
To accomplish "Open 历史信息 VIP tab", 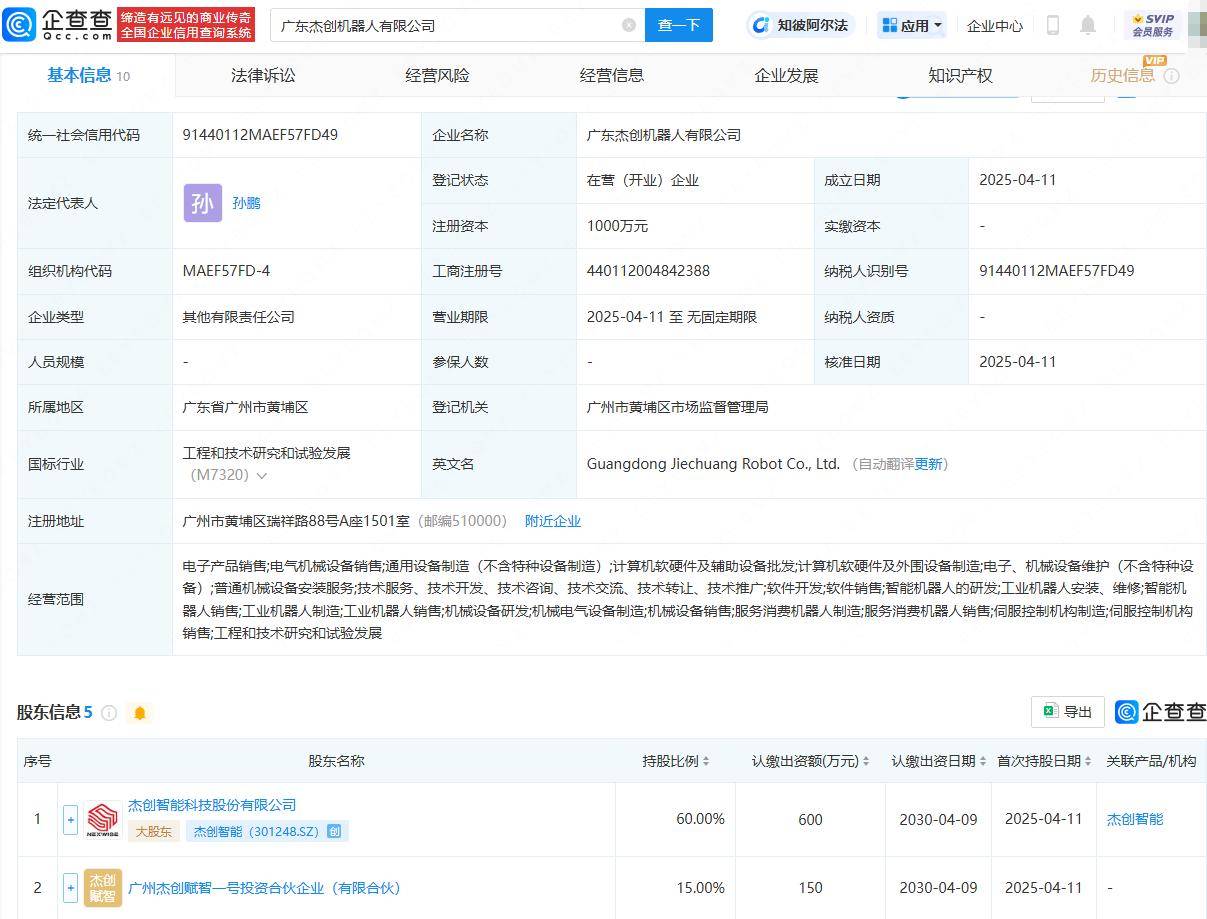I will click(x=1122, y=76).
